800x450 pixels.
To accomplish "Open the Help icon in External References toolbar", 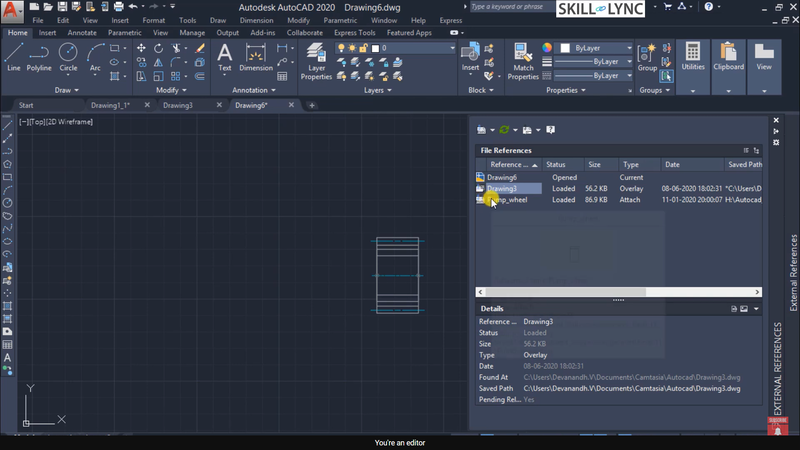I will 550,129.
